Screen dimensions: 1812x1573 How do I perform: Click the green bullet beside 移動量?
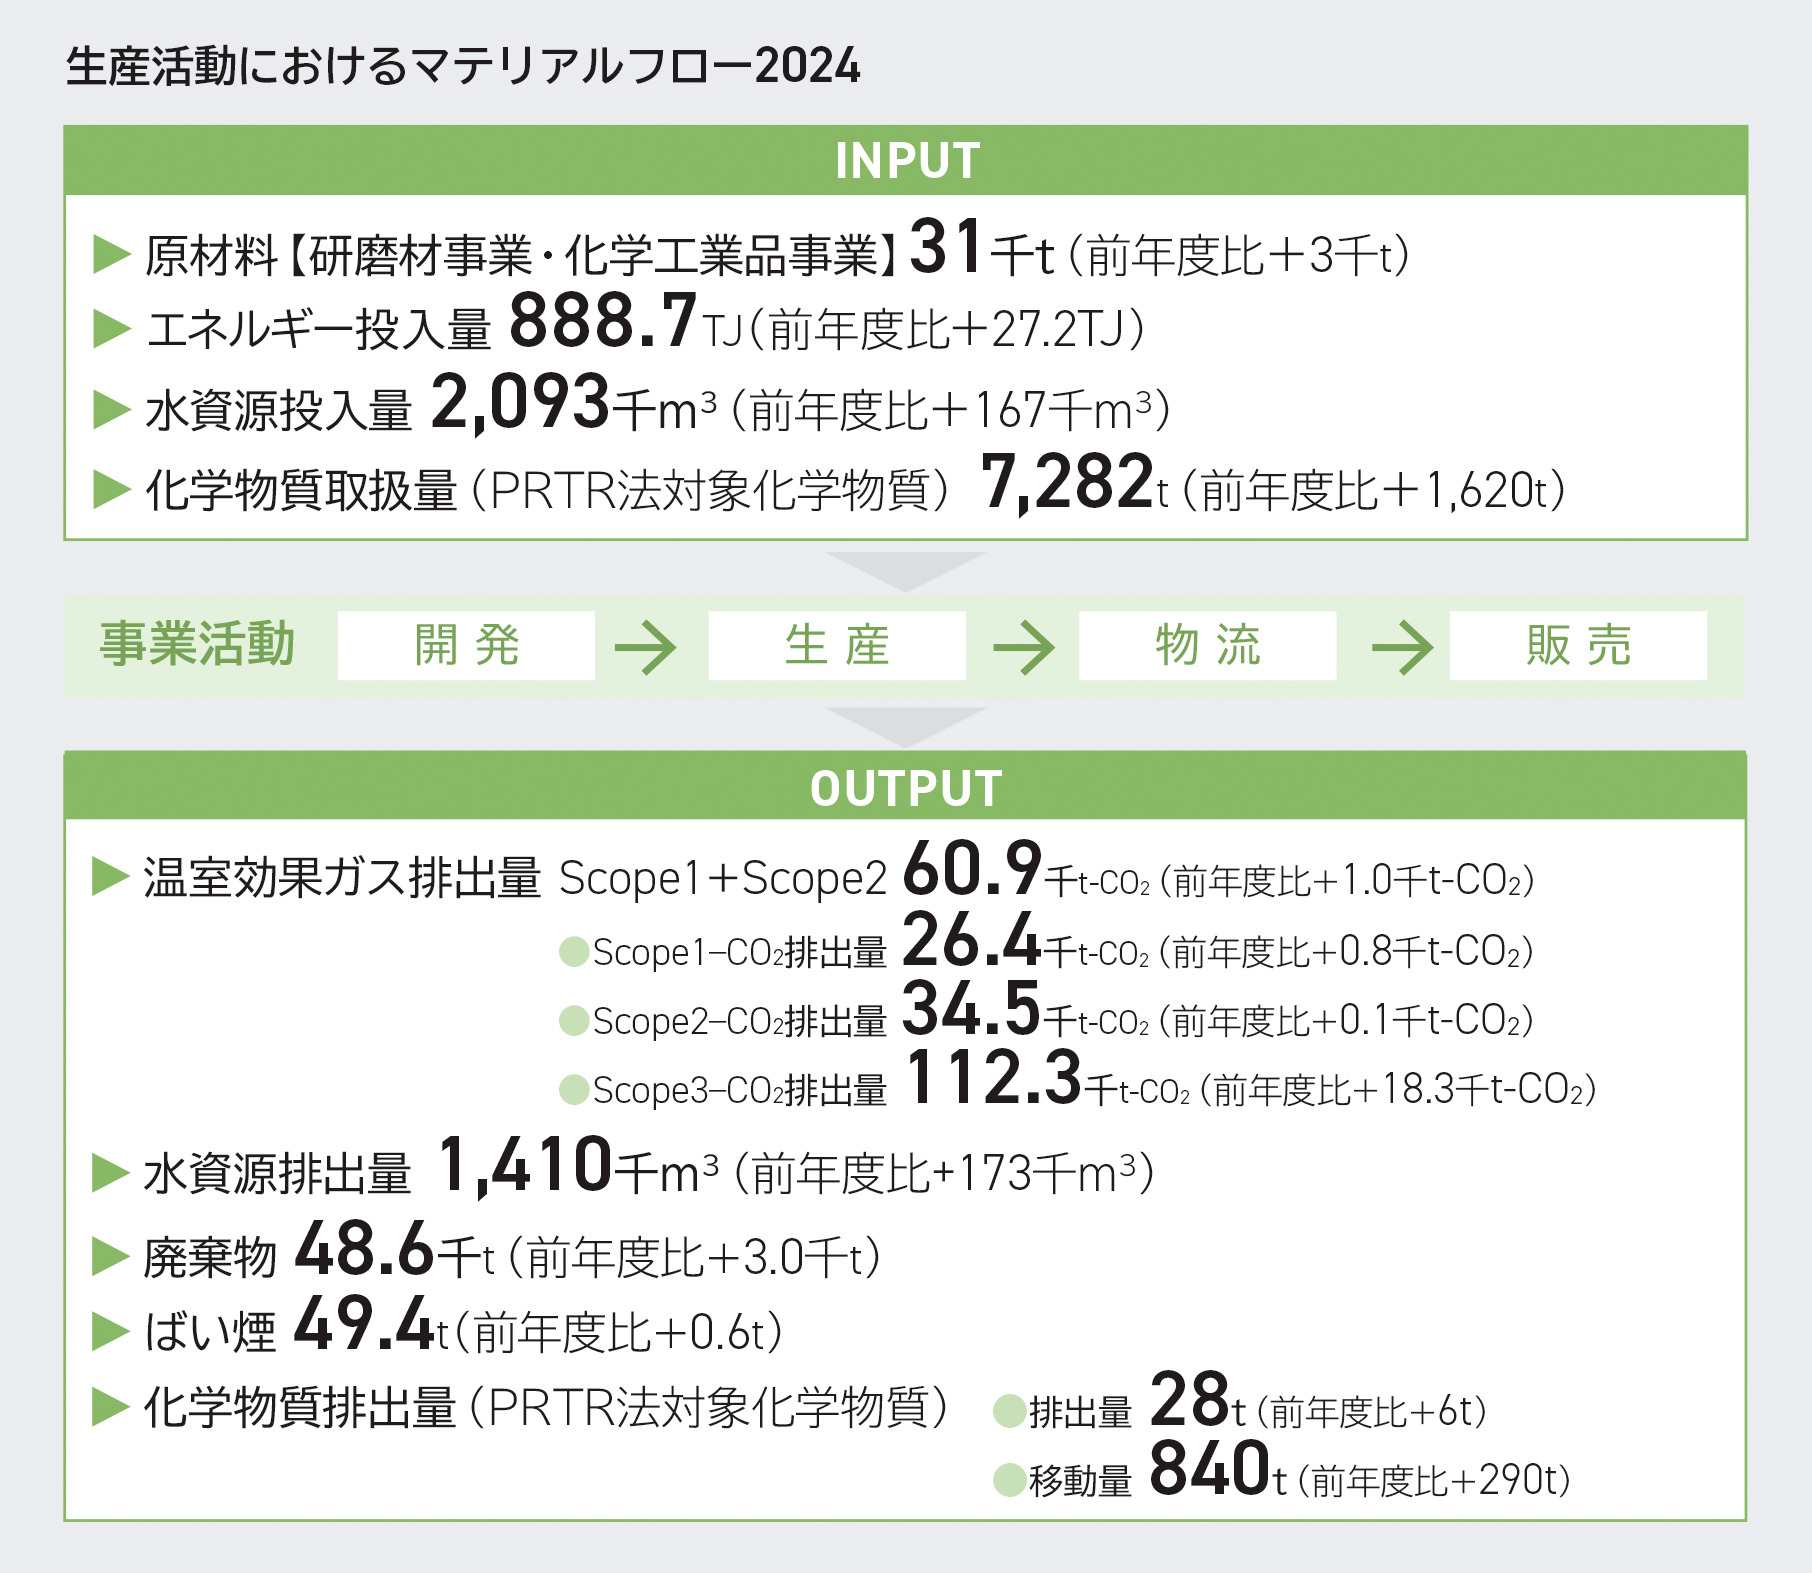coord(1009,1479)
